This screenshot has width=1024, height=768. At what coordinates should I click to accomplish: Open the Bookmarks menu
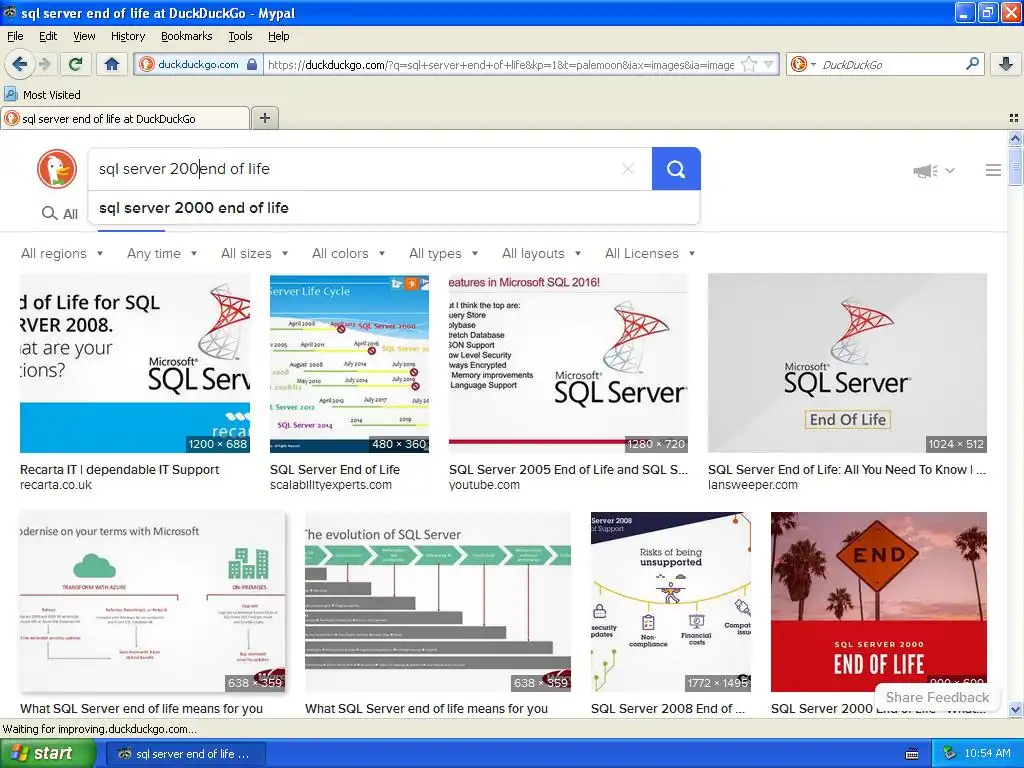click(186, 37)
